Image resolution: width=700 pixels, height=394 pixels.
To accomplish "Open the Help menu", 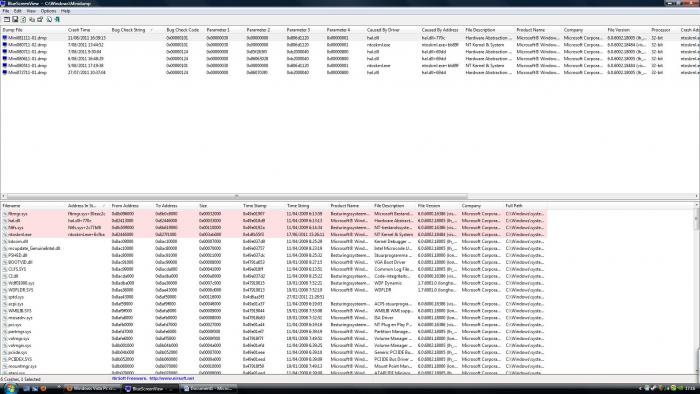I will click(x=65, y=11).
